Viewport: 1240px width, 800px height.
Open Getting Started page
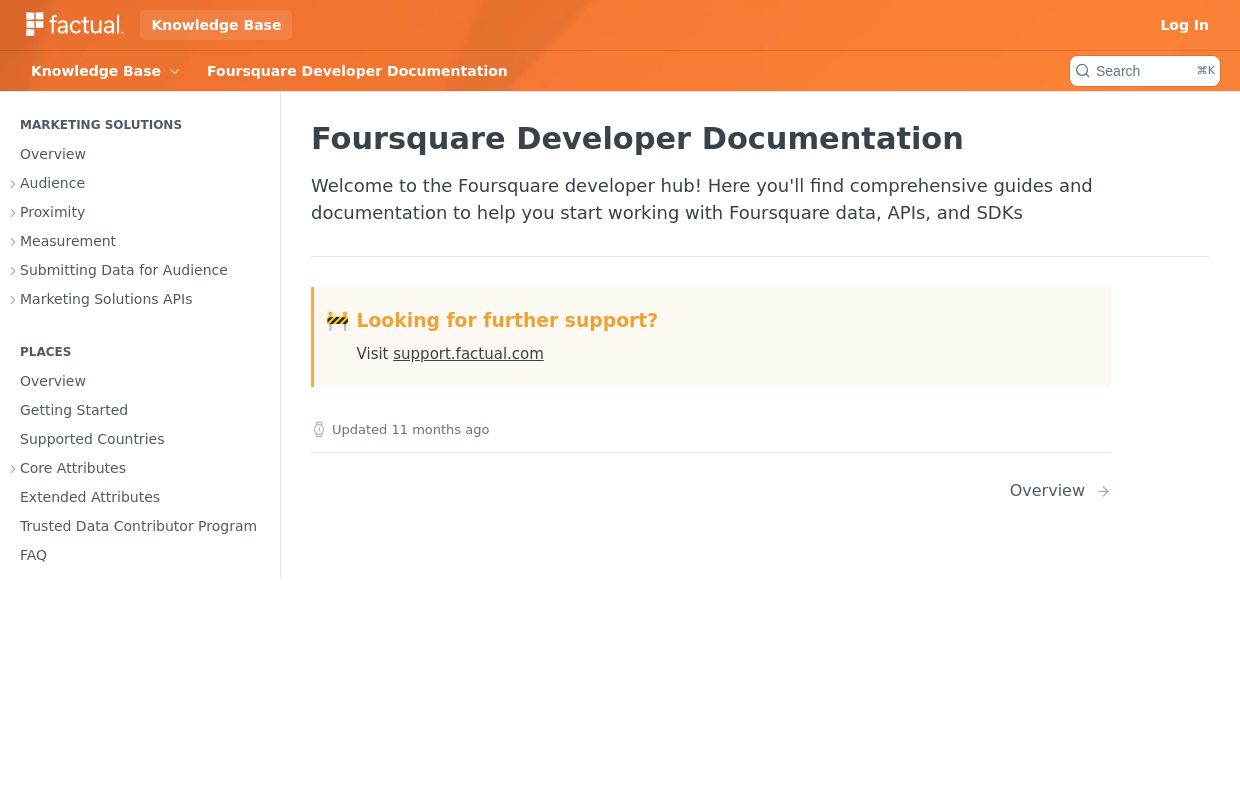(x=74, y=410)
